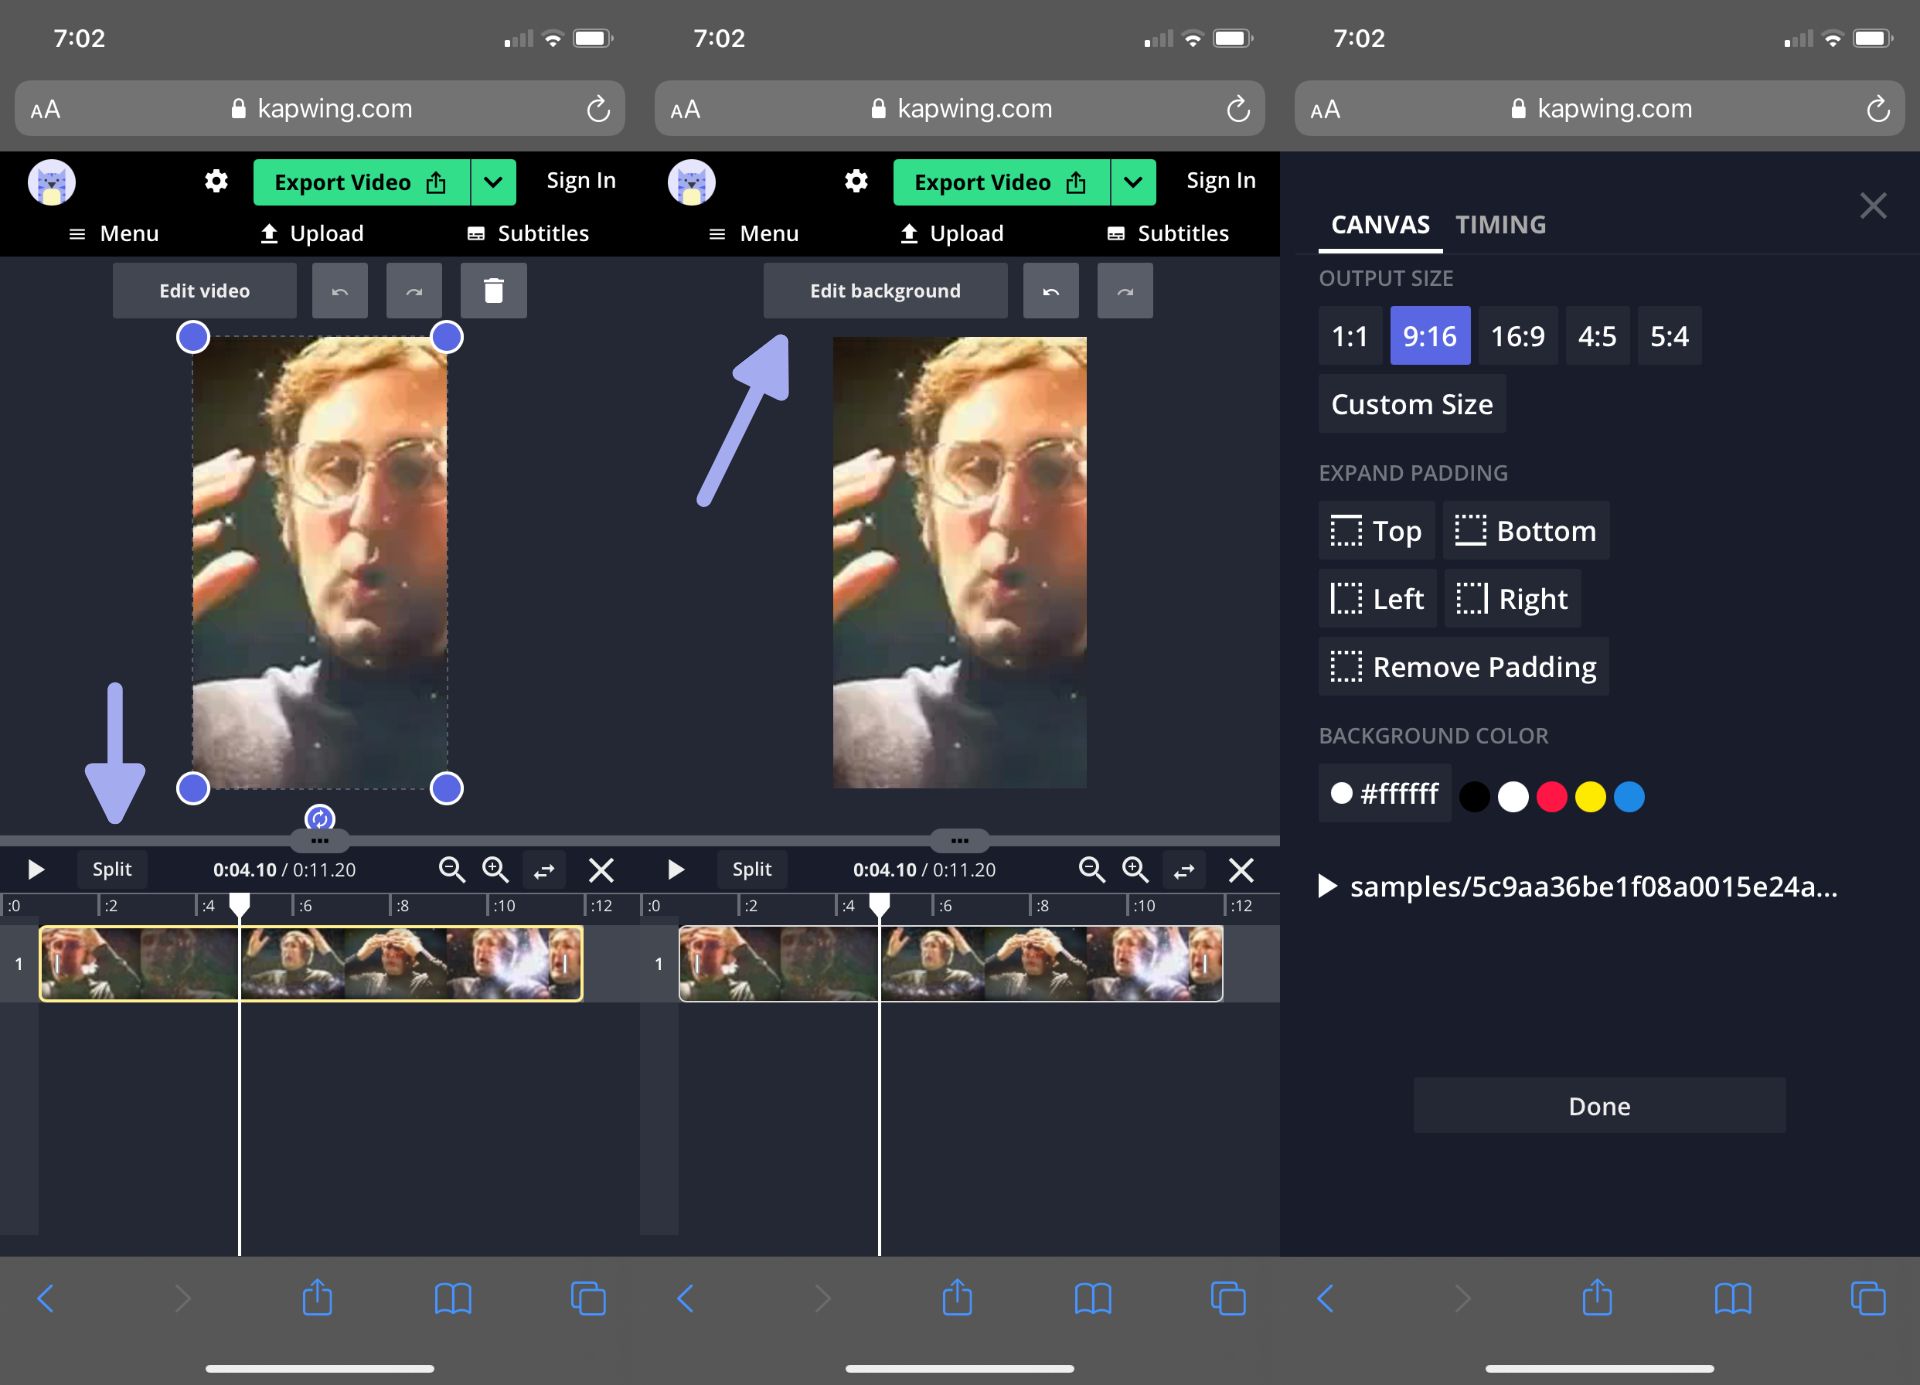The width and height of the screenshot is (1920, 1385).
Task: Expand the samples layer disclosure triangle
Action: point(1327,887)
